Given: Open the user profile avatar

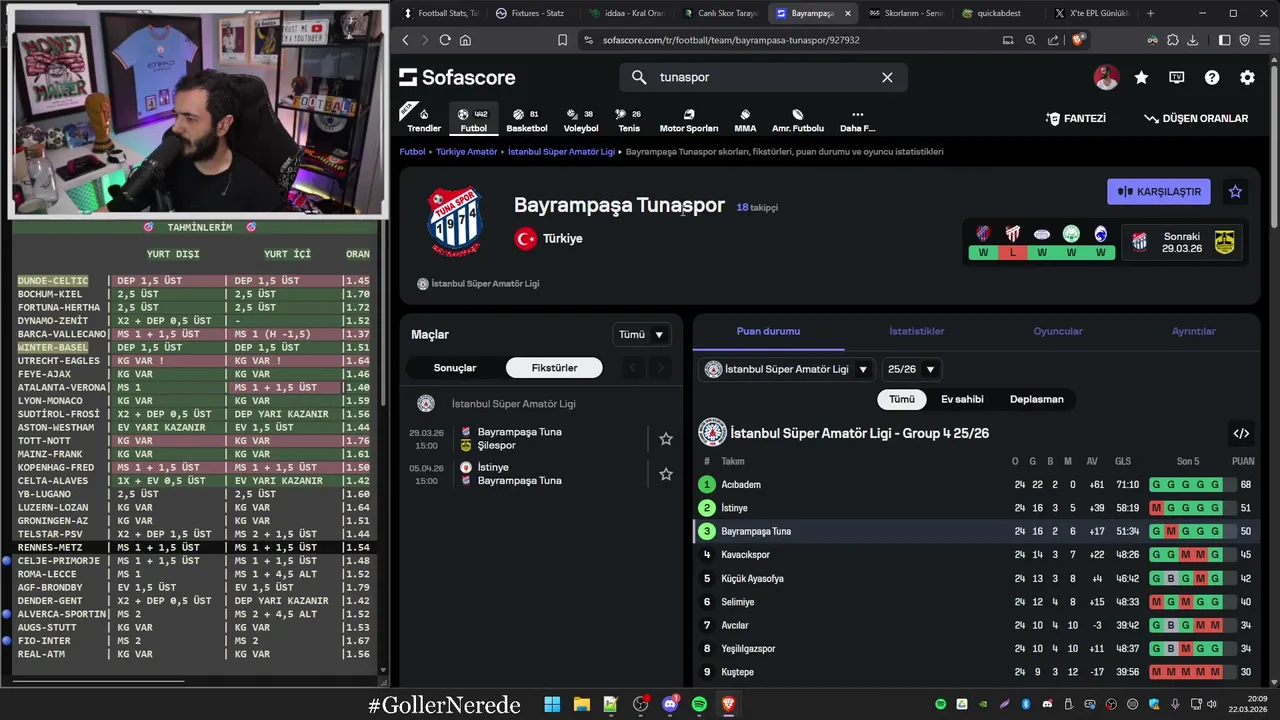Looking at the screenshot, I should (x=1106, y=77).
